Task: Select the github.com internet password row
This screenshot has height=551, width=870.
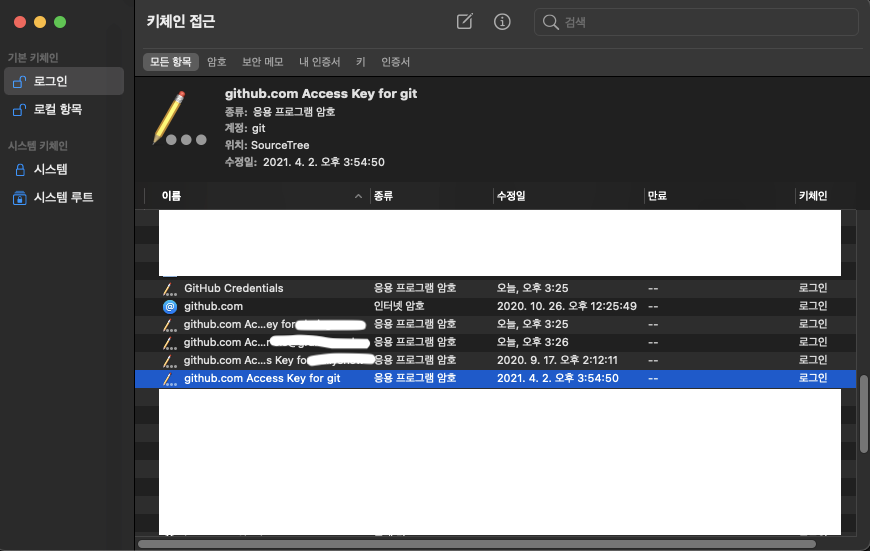Action: (x=495, y=306)
